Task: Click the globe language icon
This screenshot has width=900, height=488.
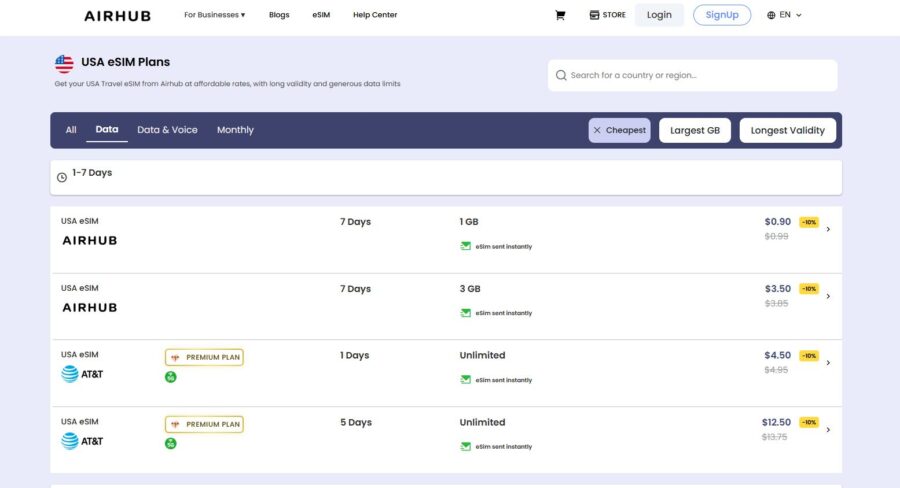Action: 771,15
